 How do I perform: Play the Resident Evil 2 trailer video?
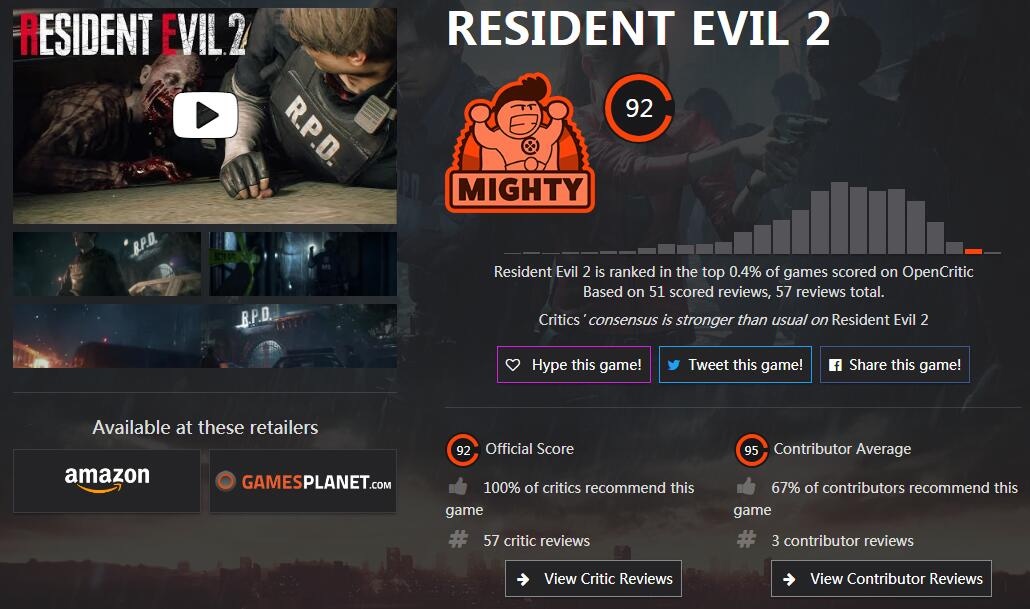[205, 115]
